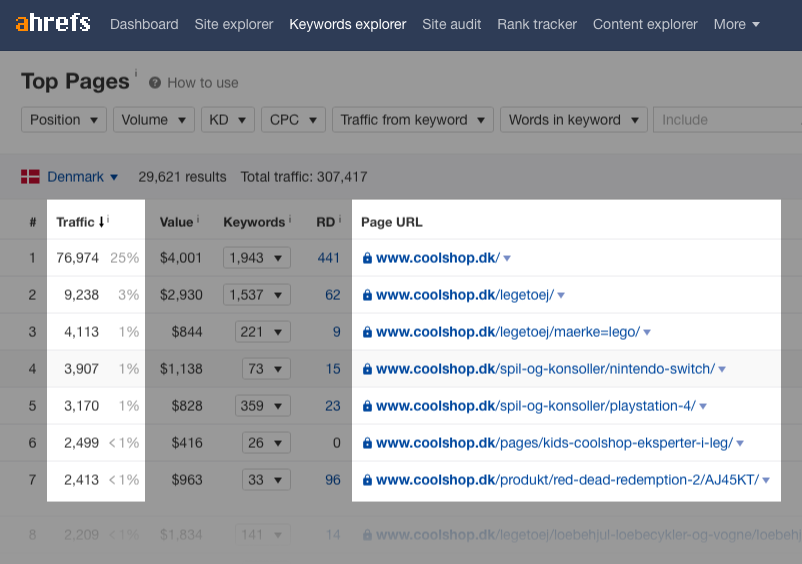802x564 pixels.
Task: Click the Traffic column info icon
Action: pos(108,219)
